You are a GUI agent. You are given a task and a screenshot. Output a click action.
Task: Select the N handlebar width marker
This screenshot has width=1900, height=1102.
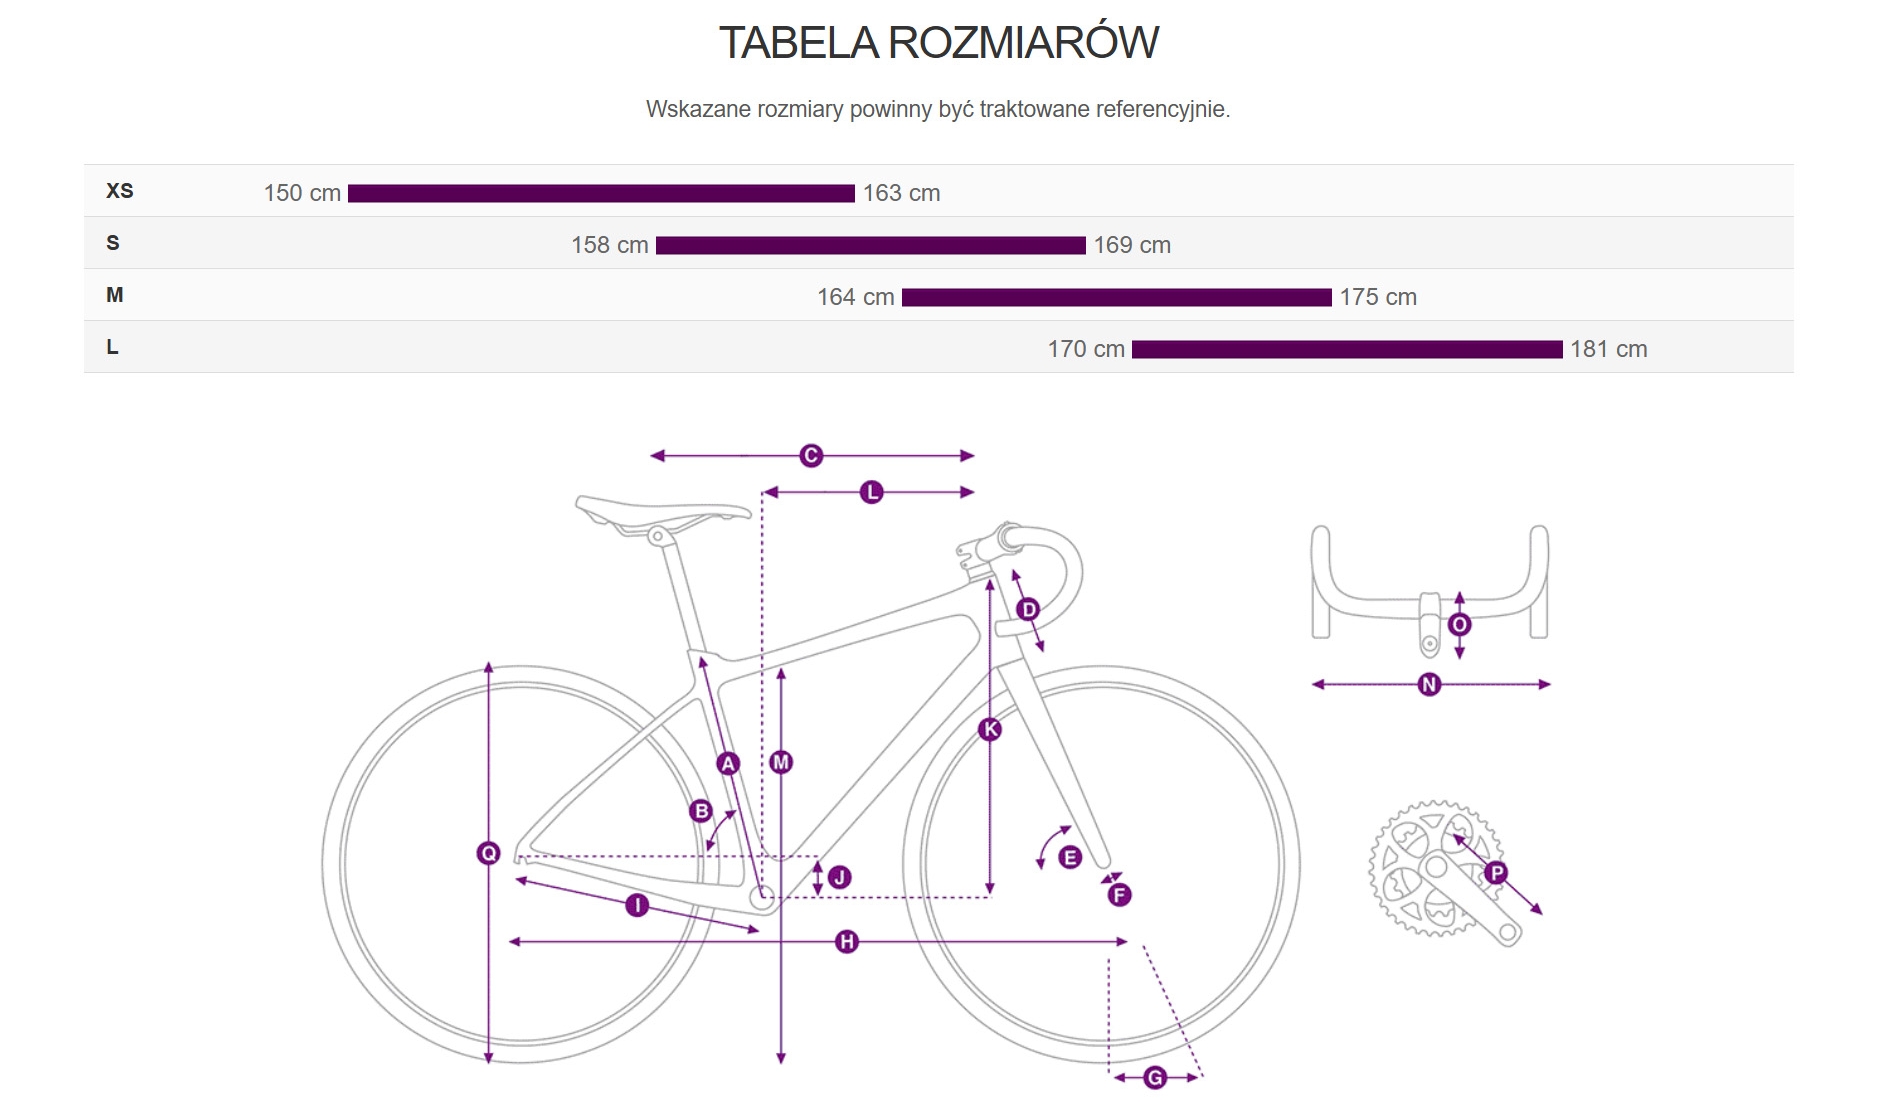click(x=1429, y=685)
